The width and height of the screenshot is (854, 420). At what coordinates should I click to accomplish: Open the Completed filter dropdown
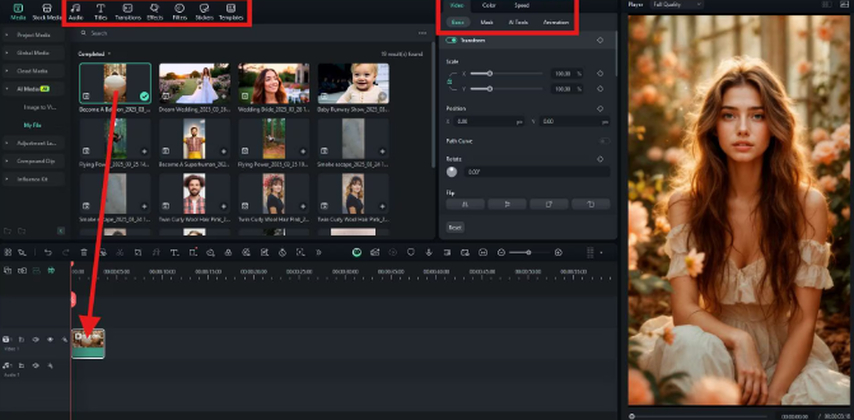[x=94, y=54]
